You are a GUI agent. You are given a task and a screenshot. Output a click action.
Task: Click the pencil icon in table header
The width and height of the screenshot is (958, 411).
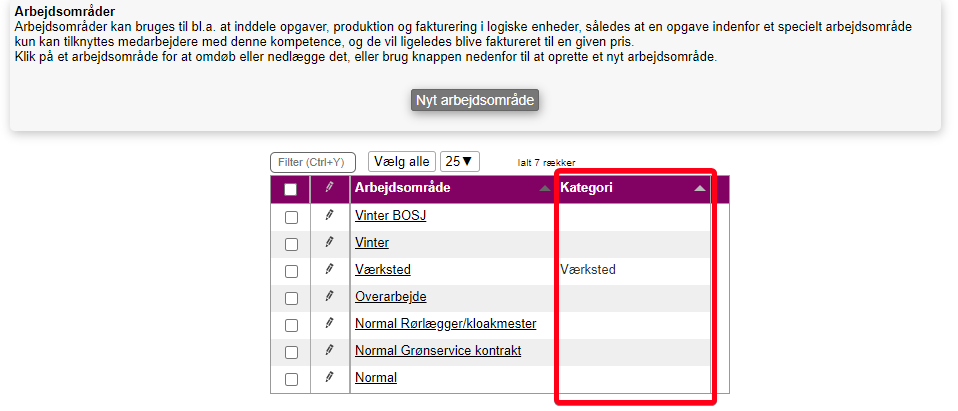[329, 188]
